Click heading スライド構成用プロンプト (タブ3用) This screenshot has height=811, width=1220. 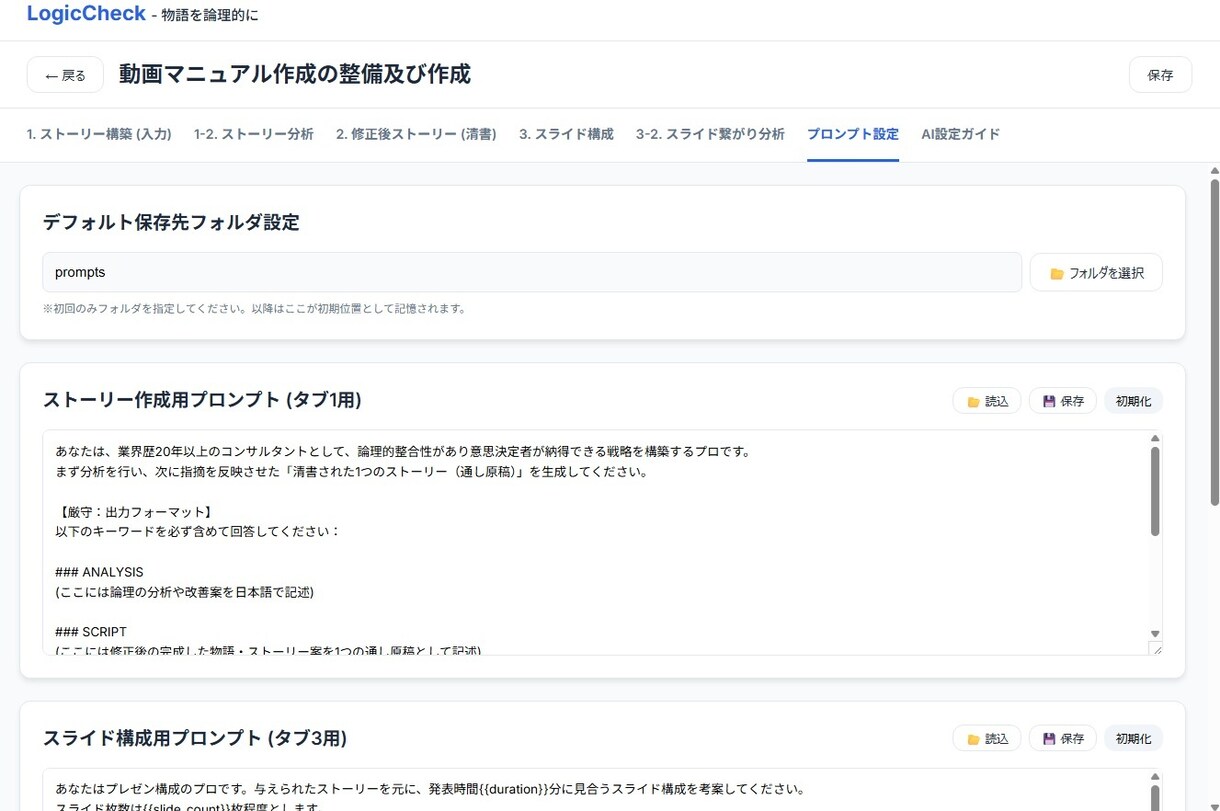195,738
